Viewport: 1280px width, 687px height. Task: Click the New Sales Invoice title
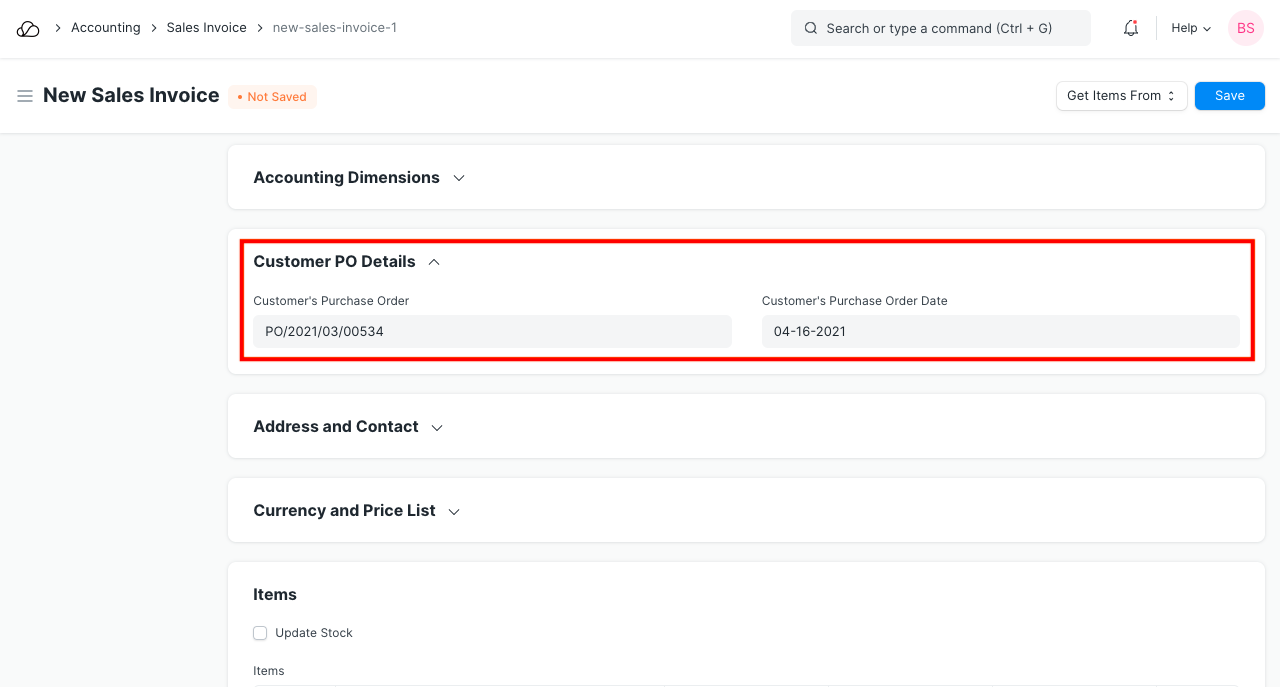[131, 96]
